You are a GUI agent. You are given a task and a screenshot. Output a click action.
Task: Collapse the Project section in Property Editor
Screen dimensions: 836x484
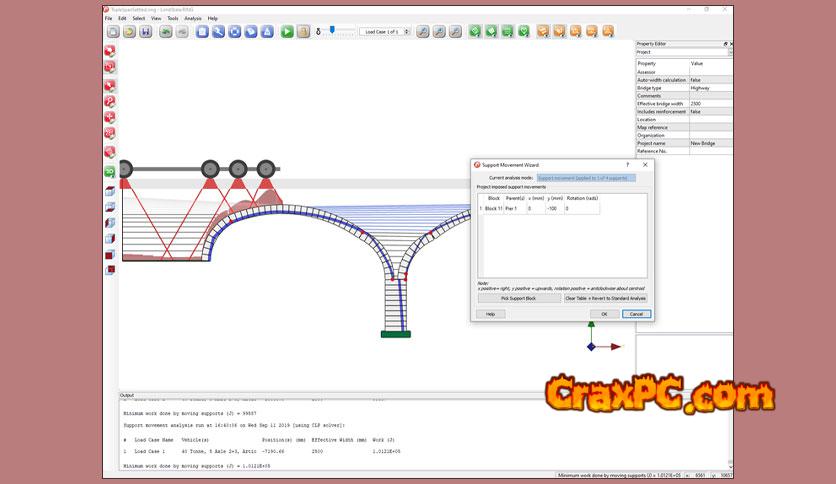[727, 53]
